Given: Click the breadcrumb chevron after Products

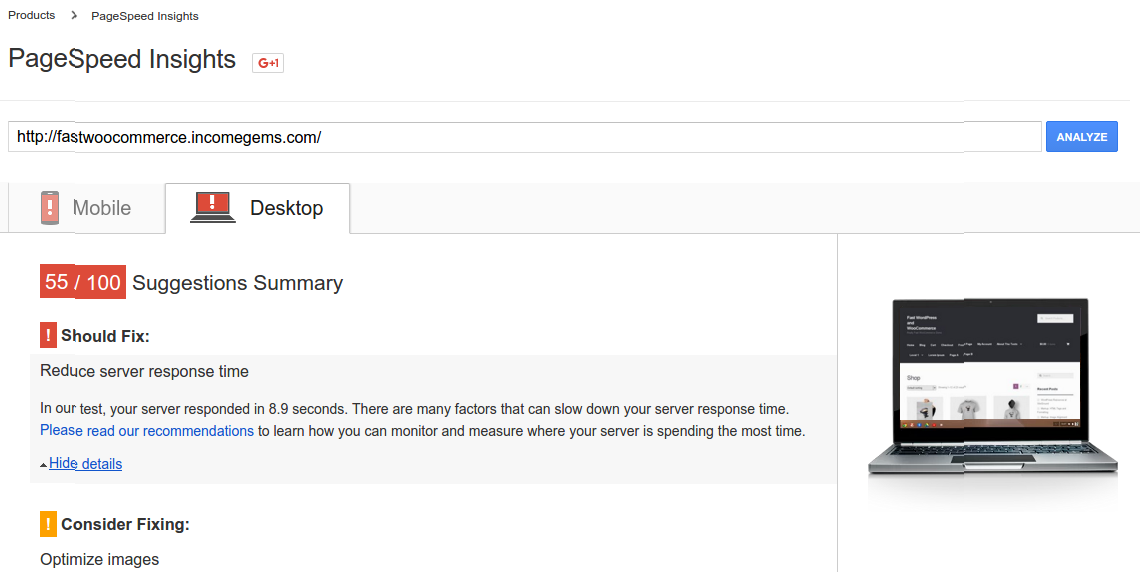Looking at the screenshot, I should point(74,15).
